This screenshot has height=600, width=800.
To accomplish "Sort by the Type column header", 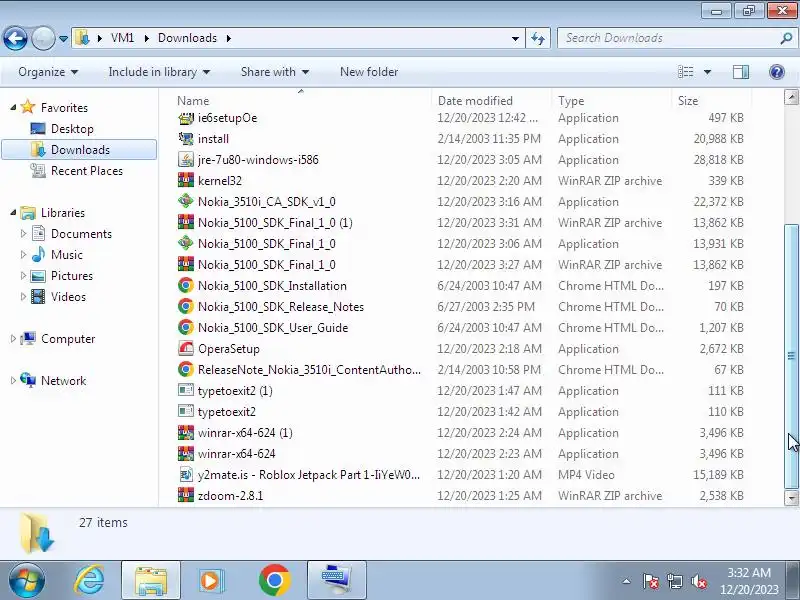I will (x=611, y=101).
